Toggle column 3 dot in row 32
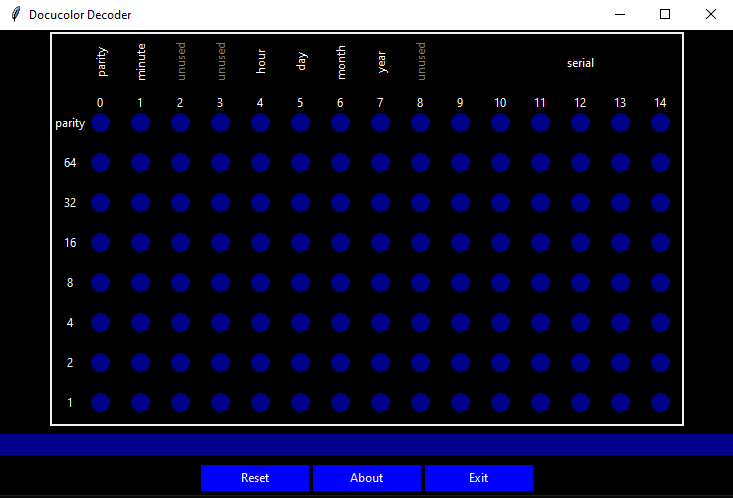The width and height of the screenshot is (733, 498). click(220, 202)
